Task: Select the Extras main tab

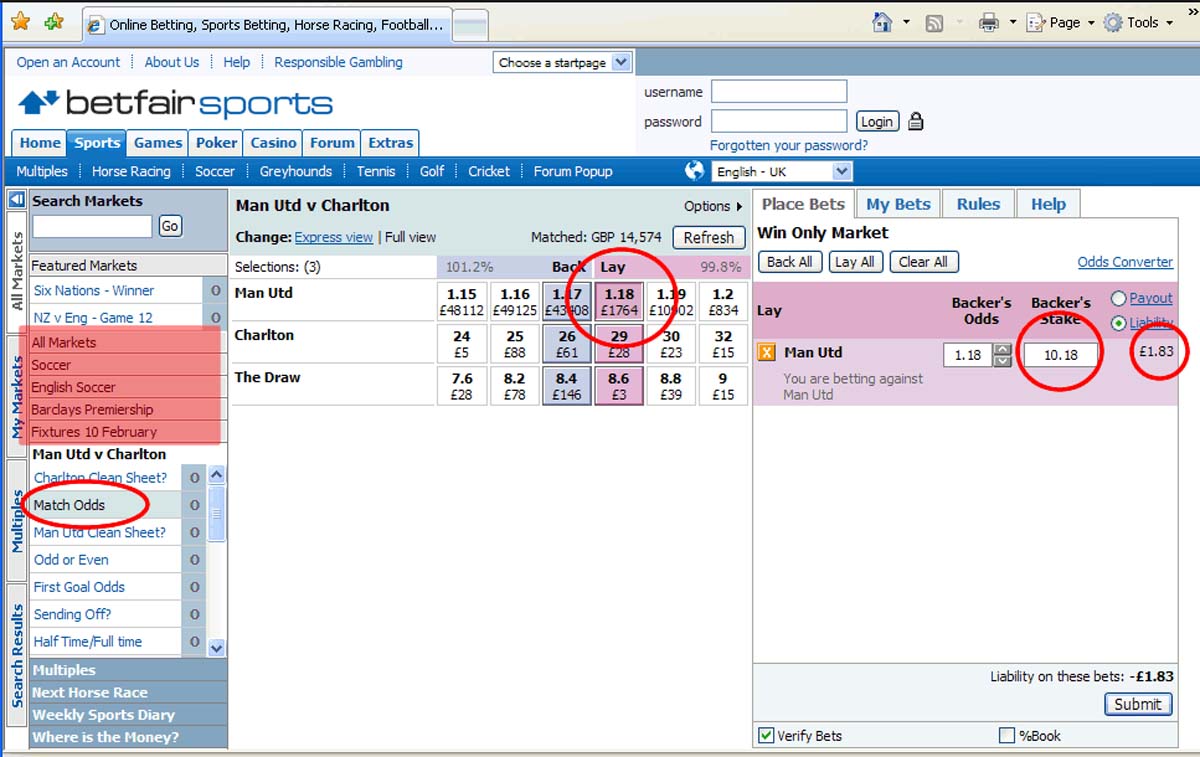Action: [390, 143]
